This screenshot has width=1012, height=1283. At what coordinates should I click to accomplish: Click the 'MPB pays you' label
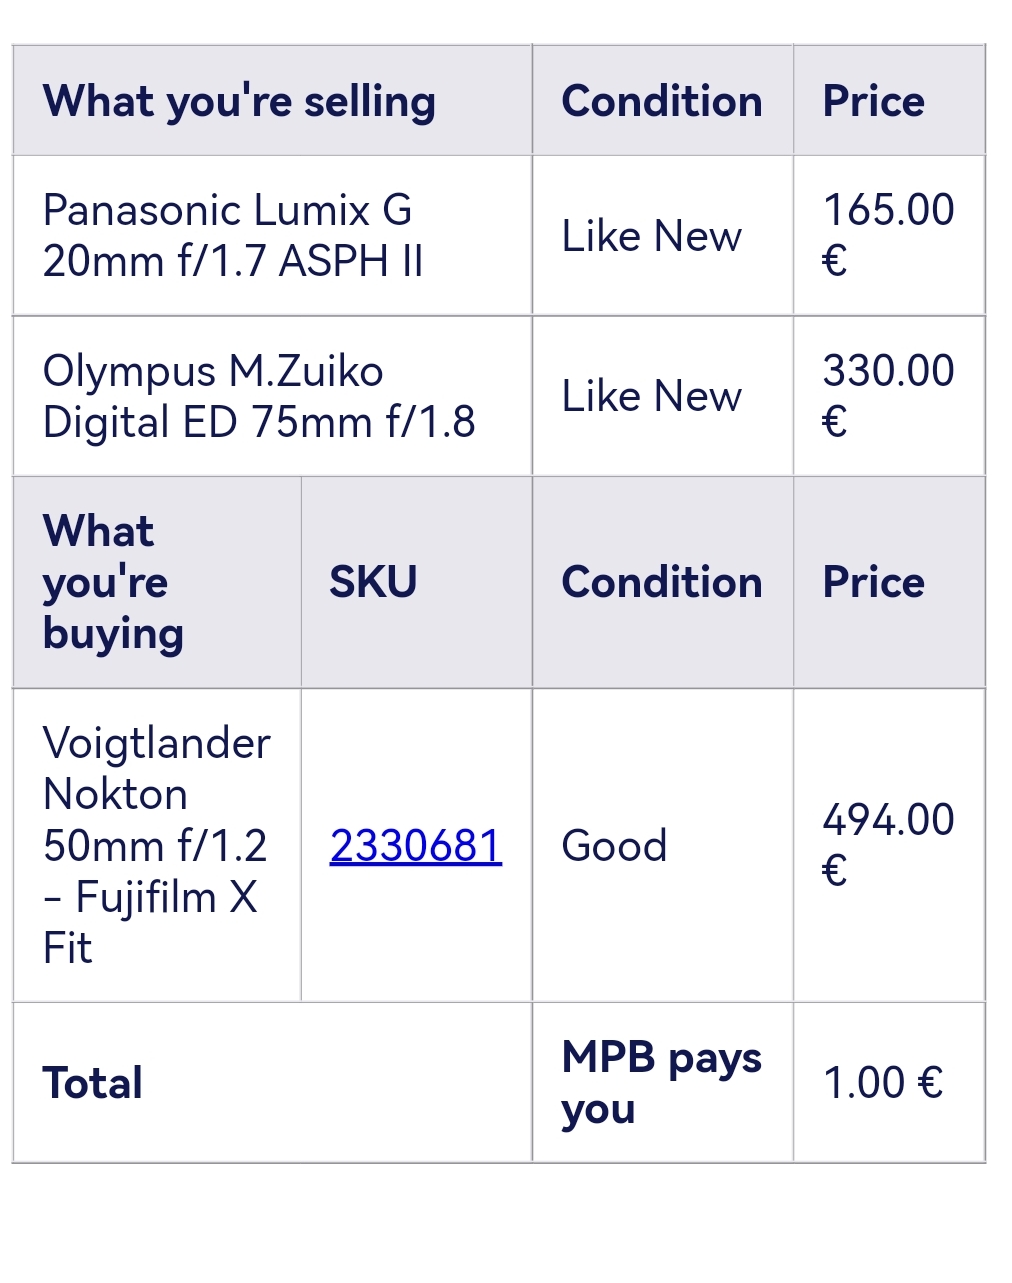(662, 1082)
